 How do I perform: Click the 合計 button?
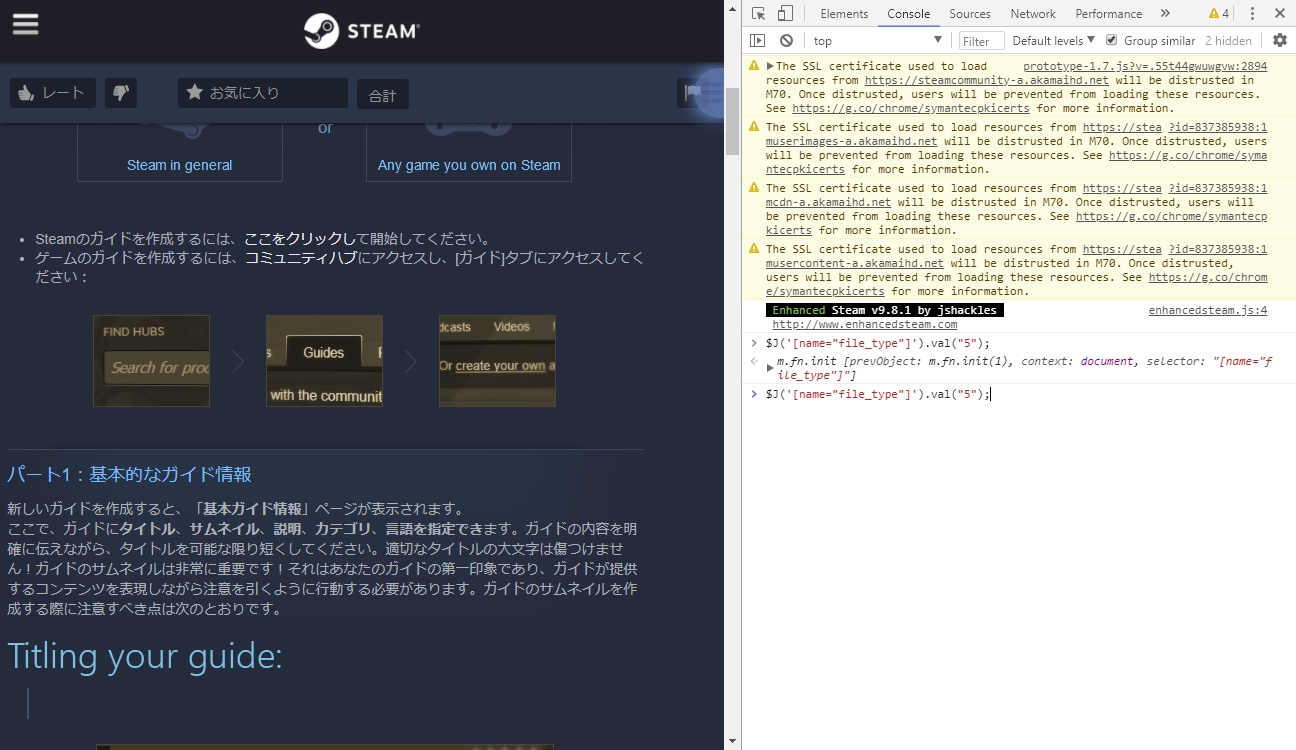383,95
